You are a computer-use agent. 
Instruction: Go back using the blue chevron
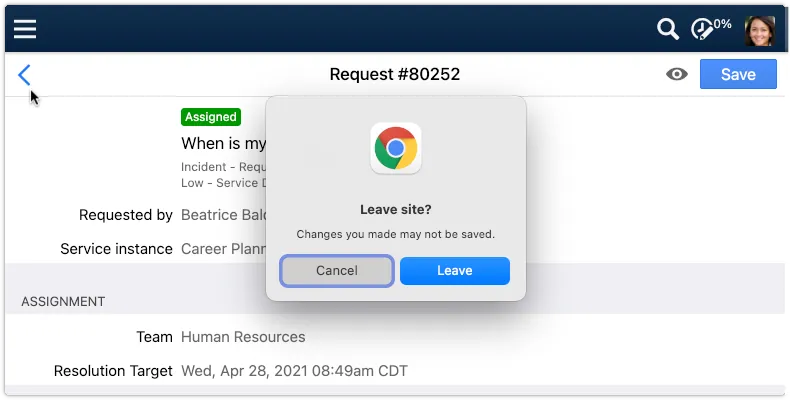point(24,75)
